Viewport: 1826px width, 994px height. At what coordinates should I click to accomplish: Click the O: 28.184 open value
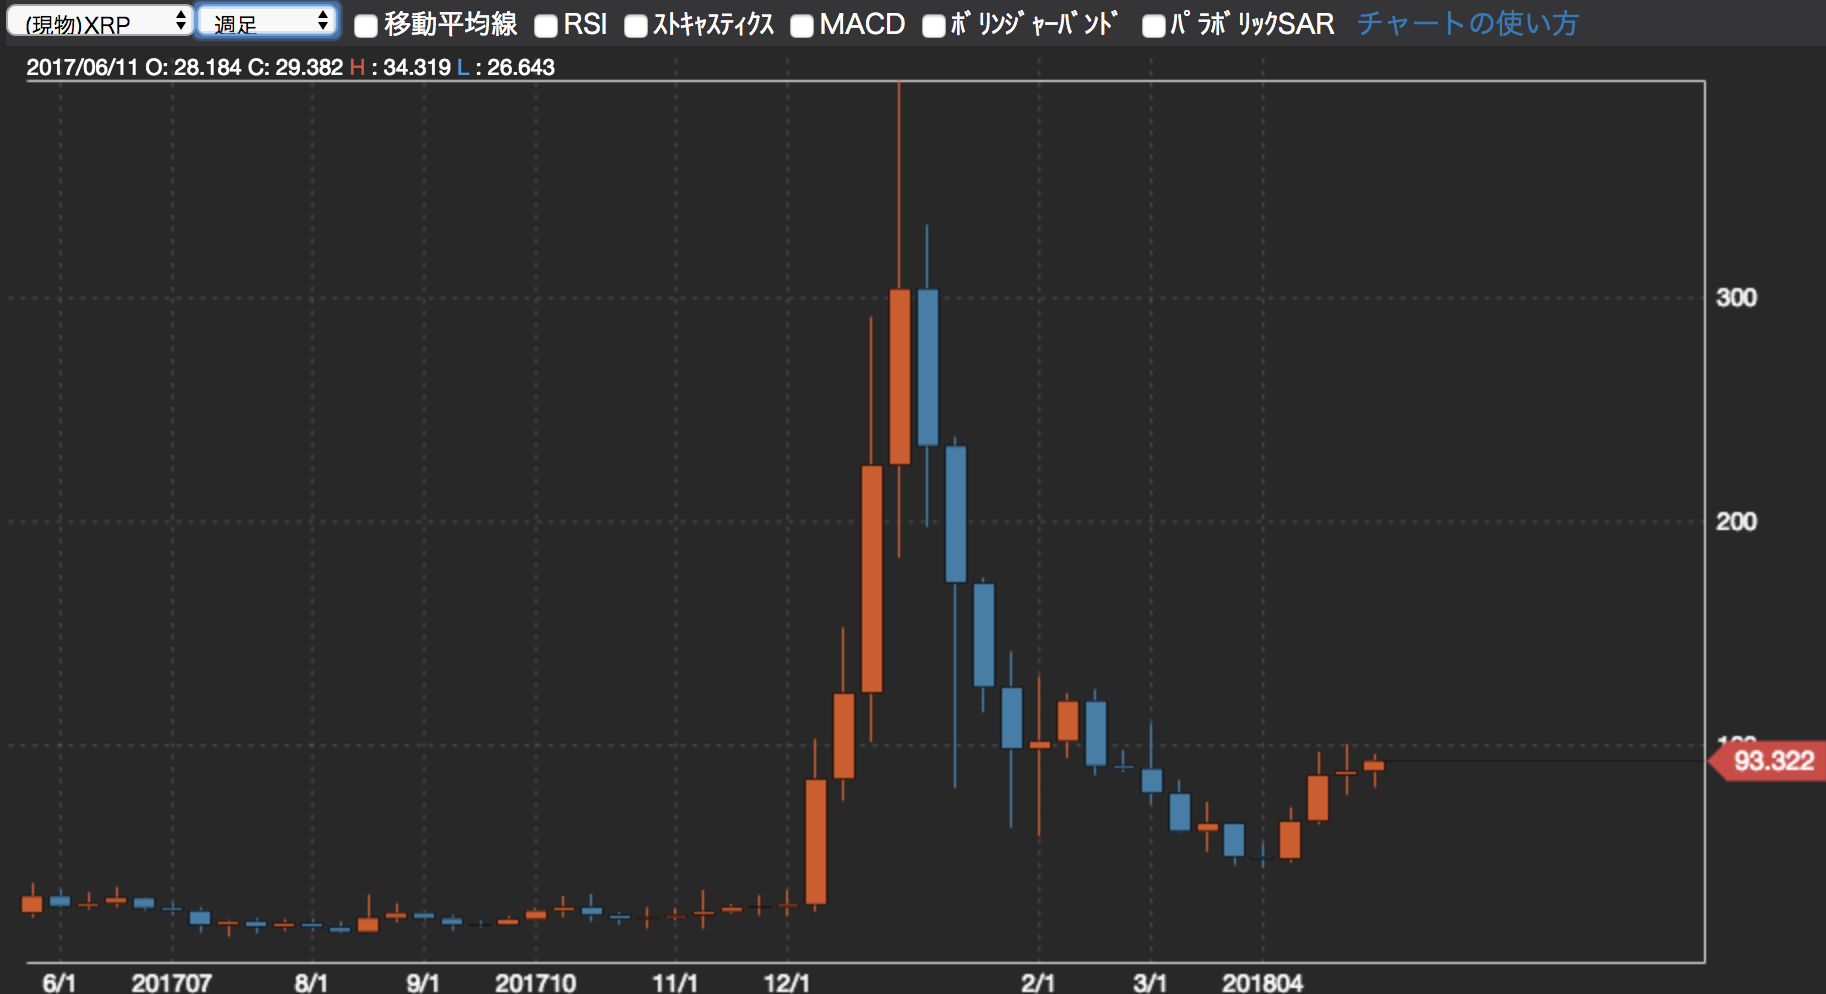pos(193,68)
